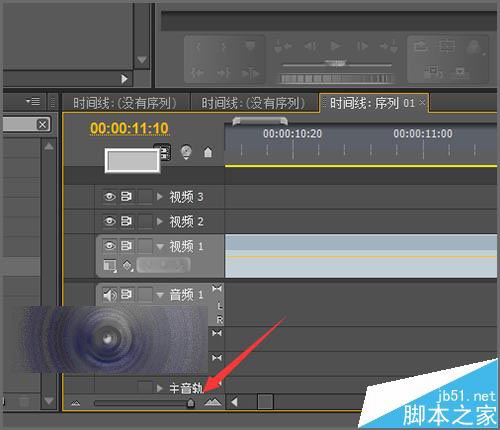Clear the search field with X button

pos(42,125)
